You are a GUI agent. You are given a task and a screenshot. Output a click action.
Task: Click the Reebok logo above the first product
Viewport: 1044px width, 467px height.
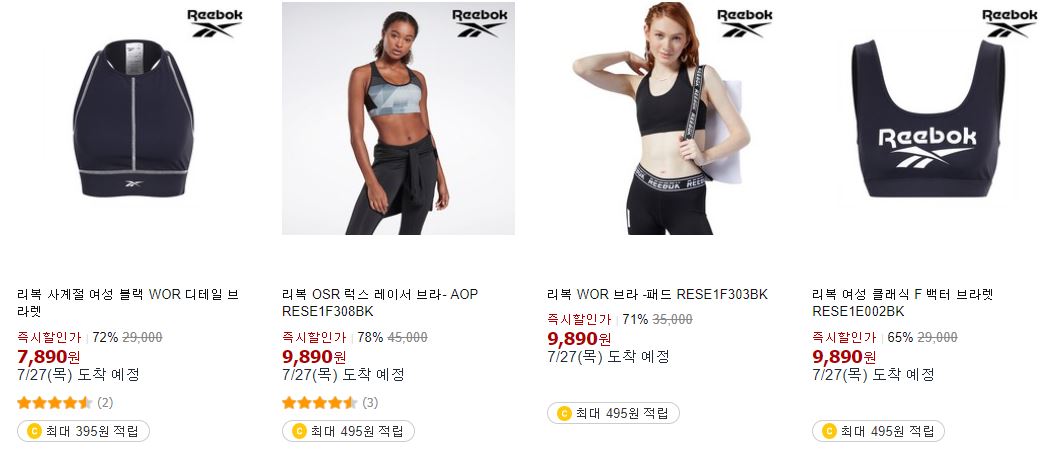pyautogui.click(x=214, y=23)
